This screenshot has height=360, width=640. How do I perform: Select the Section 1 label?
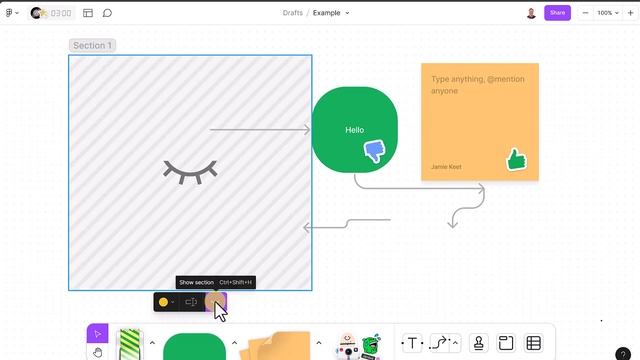click(x=92, y=45)
